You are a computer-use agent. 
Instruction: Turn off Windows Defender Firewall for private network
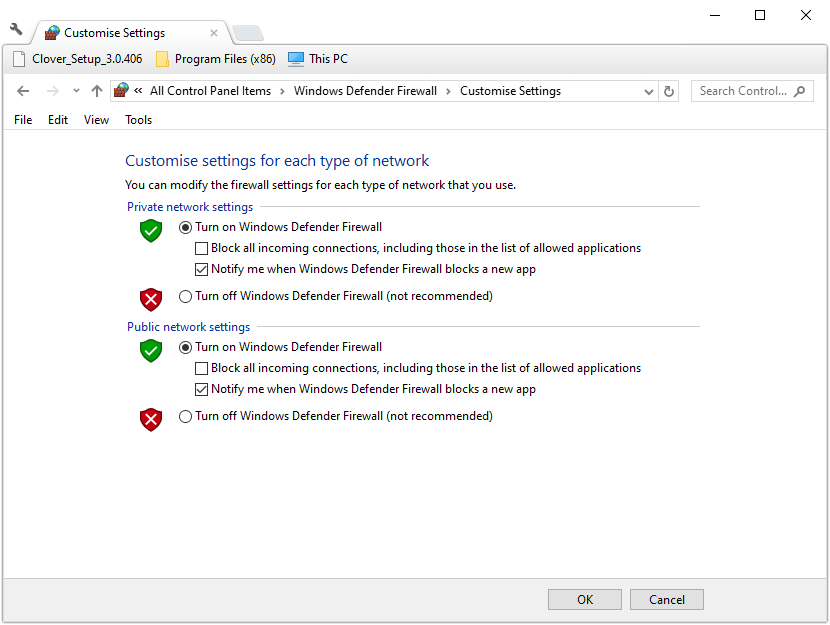tap(185, 296)
